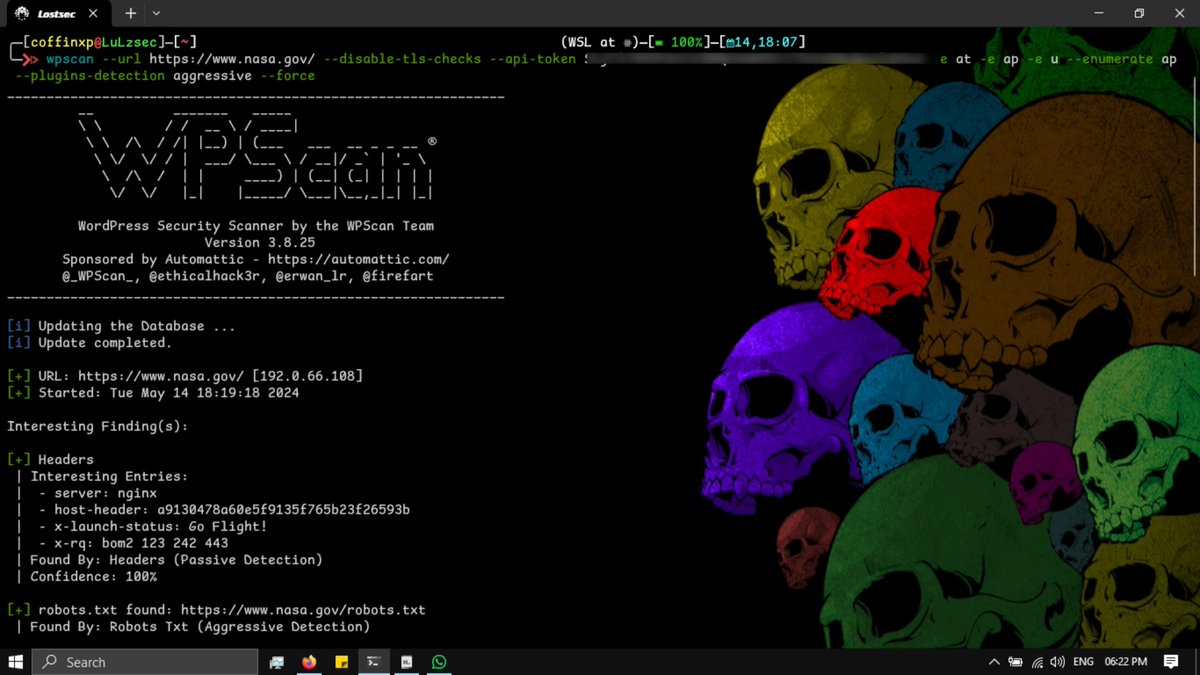Click "Found By: Headers (Passive Detection)" line

tap(176, 560)
